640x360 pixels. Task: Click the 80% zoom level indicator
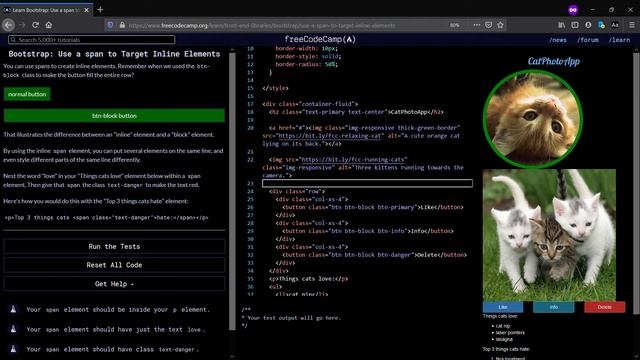454,25
